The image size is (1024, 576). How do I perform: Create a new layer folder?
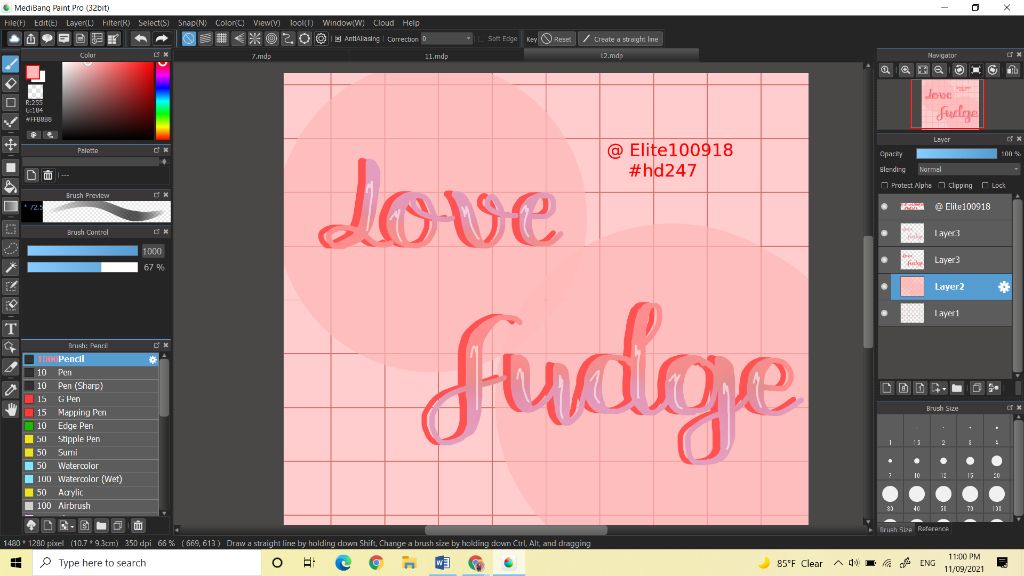[x=957, y=388]
